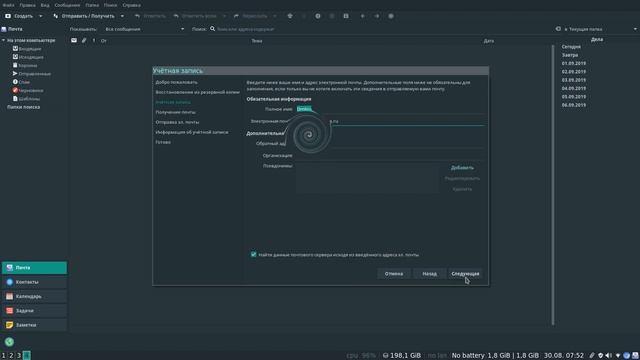The image size is (640, 360).
Task: Sort messages by the Тема column
Action: click(x=257, y=41)
